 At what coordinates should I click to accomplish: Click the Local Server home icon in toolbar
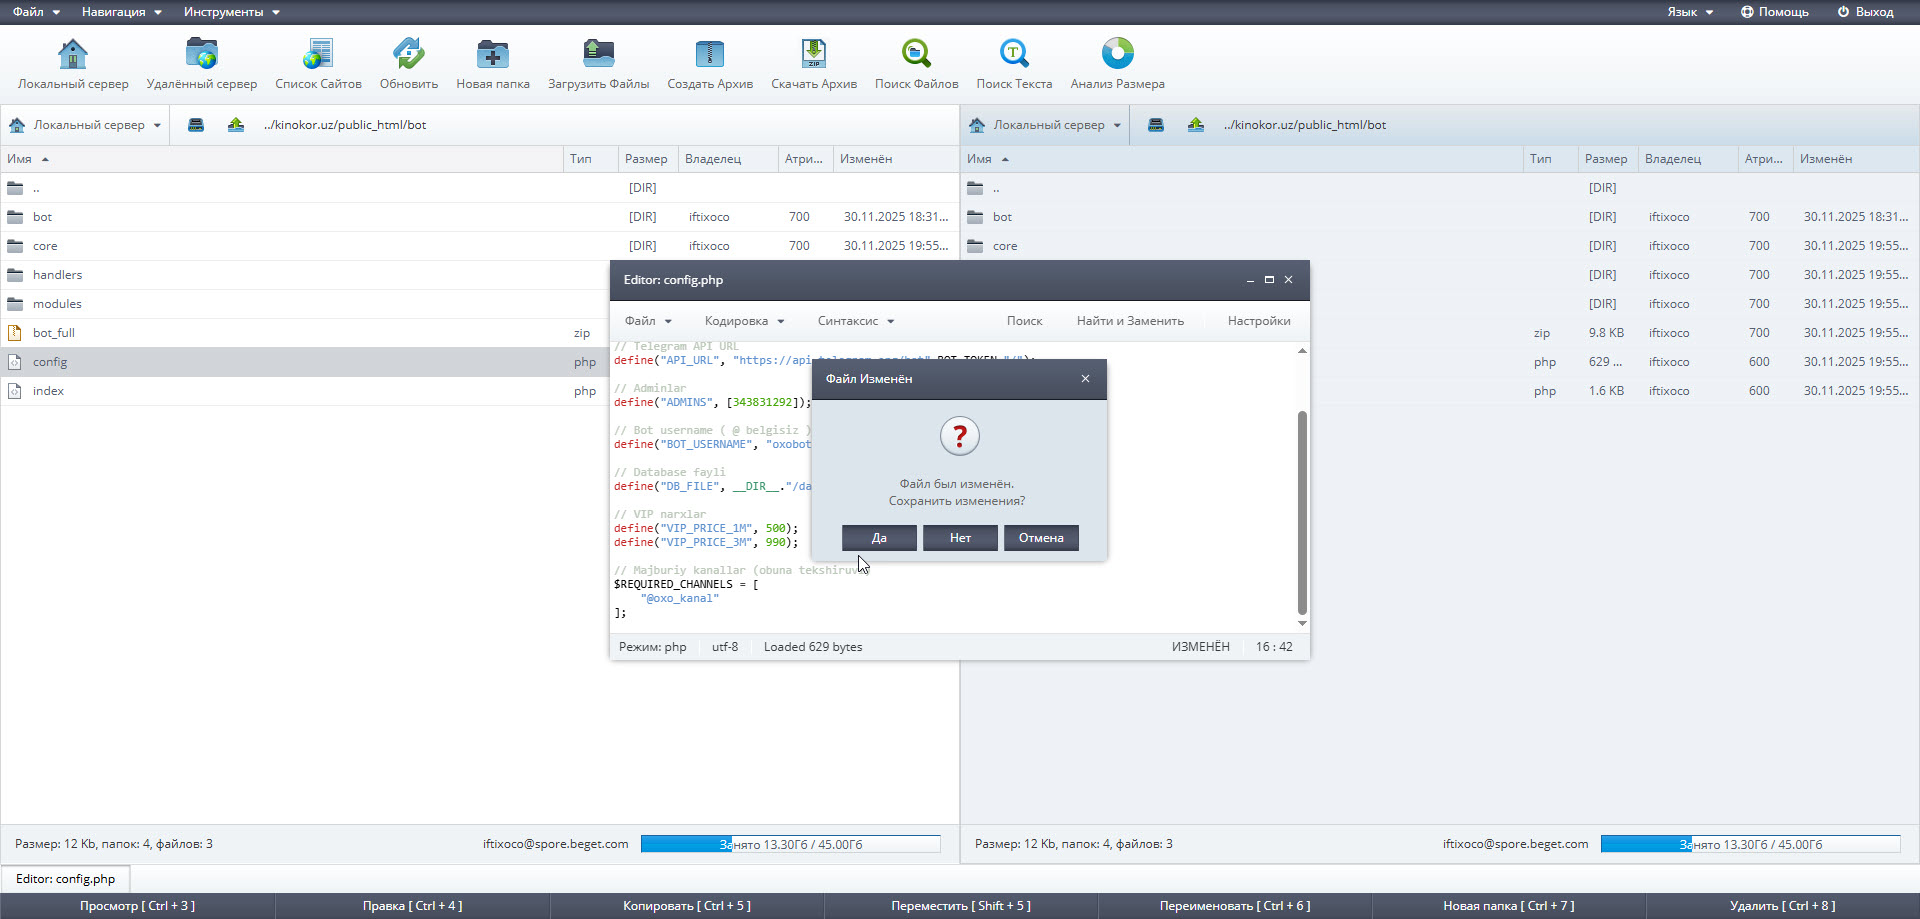click(x=73, y=54)
